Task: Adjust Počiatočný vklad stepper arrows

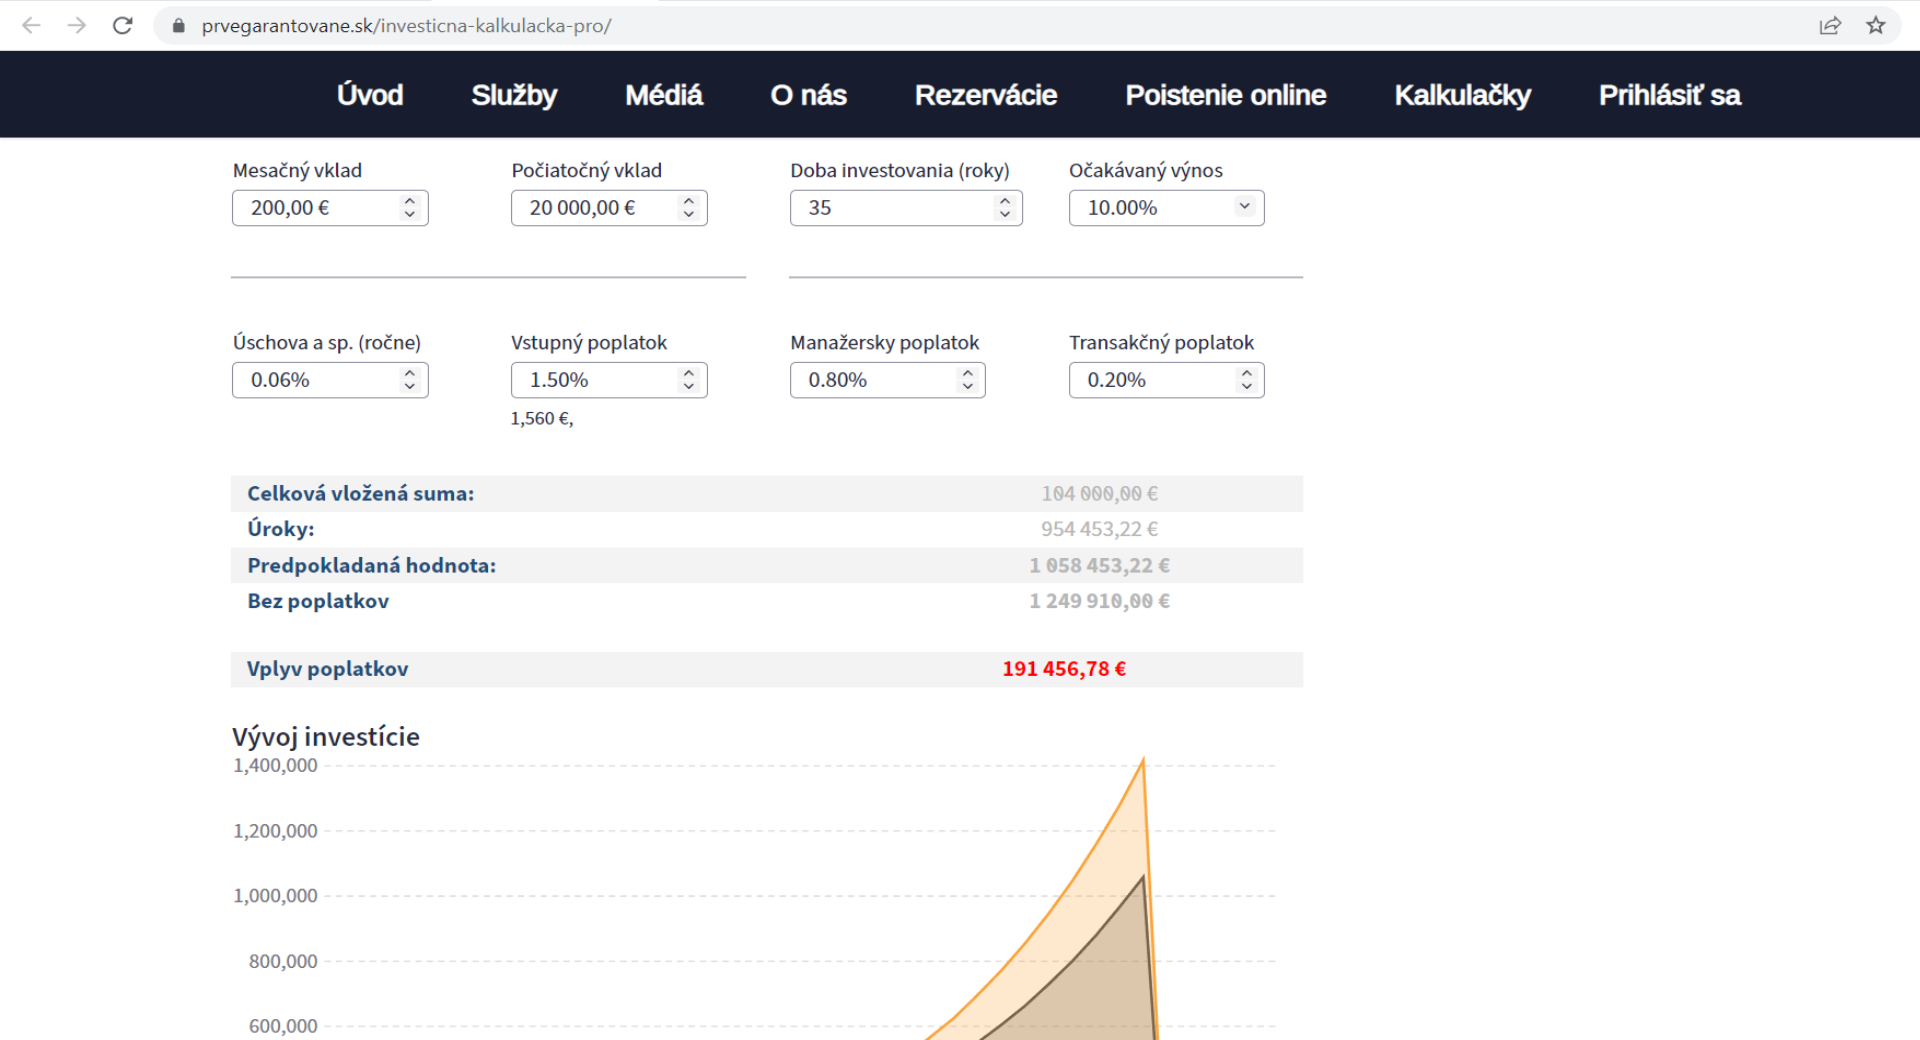Action: click(688, 208)
